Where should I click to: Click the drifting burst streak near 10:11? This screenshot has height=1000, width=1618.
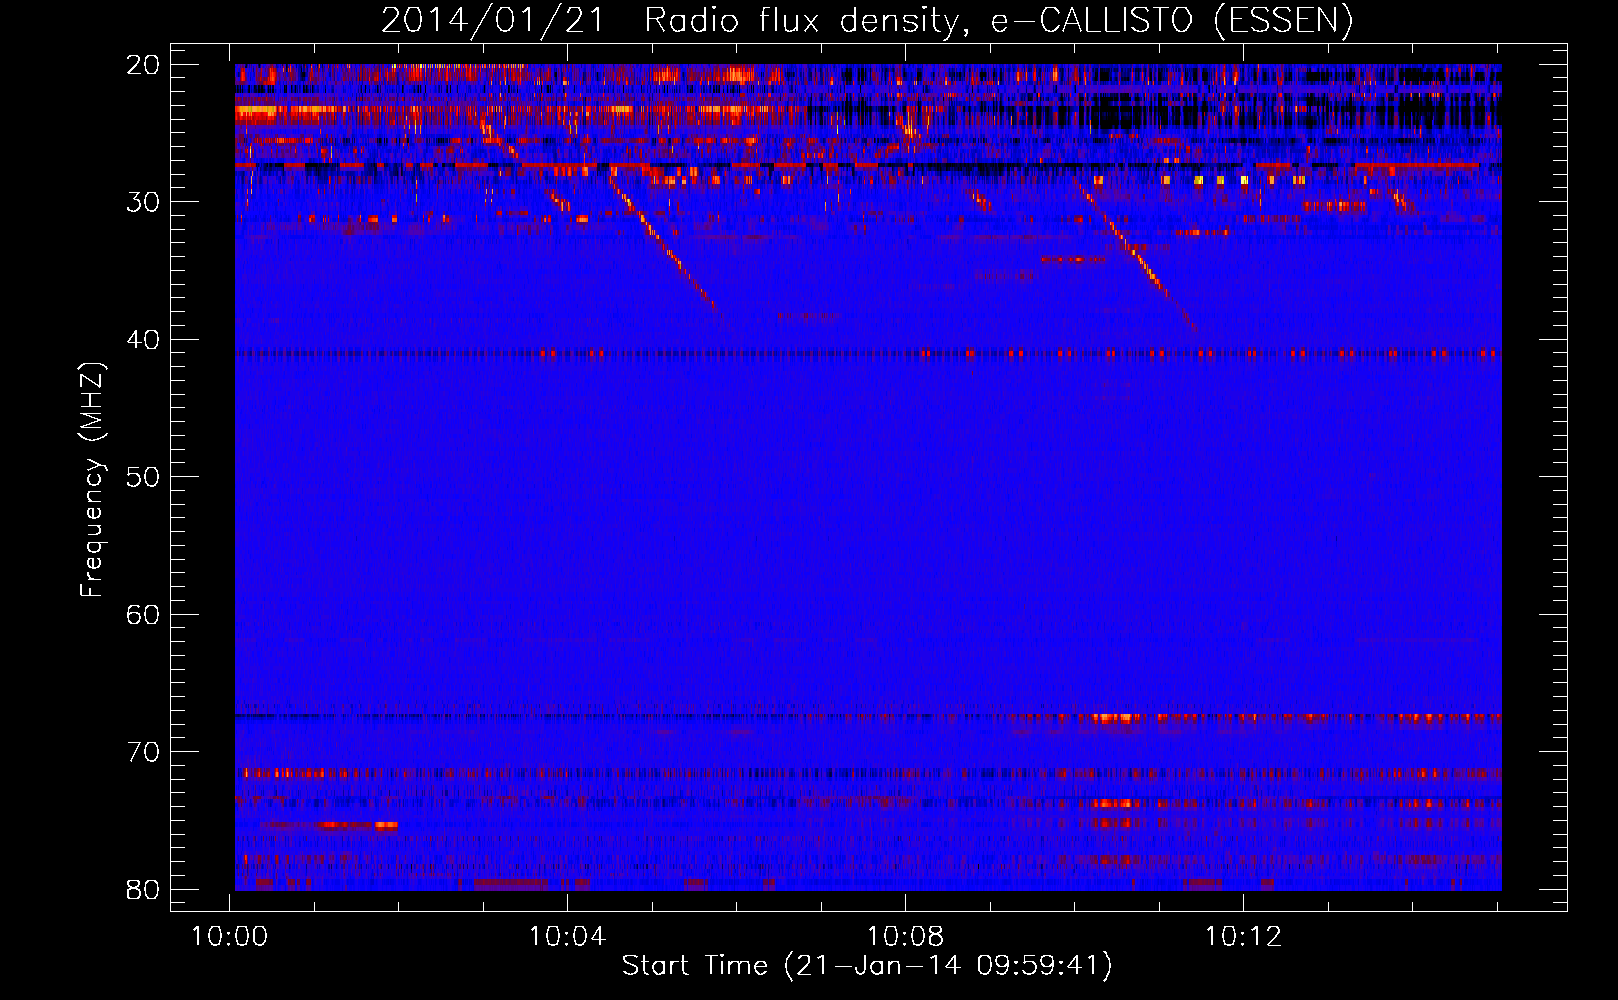pos(1136,256)
